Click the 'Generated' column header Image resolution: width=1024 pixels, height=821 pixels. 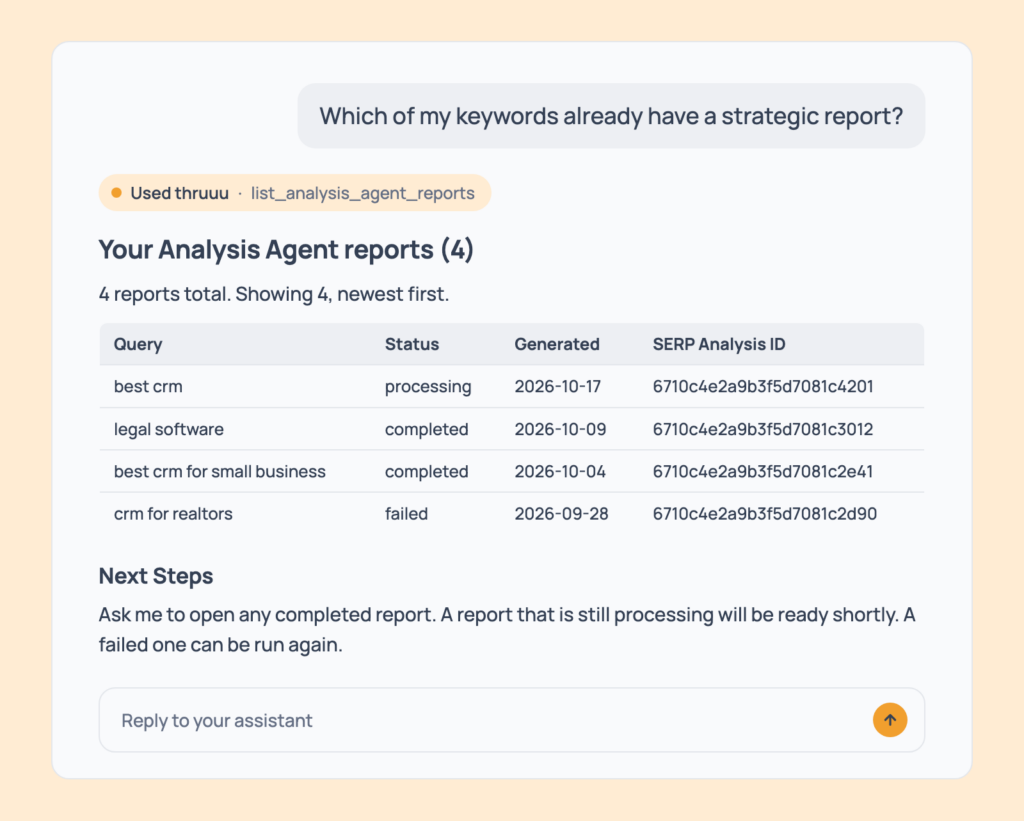tap(556, 344)
